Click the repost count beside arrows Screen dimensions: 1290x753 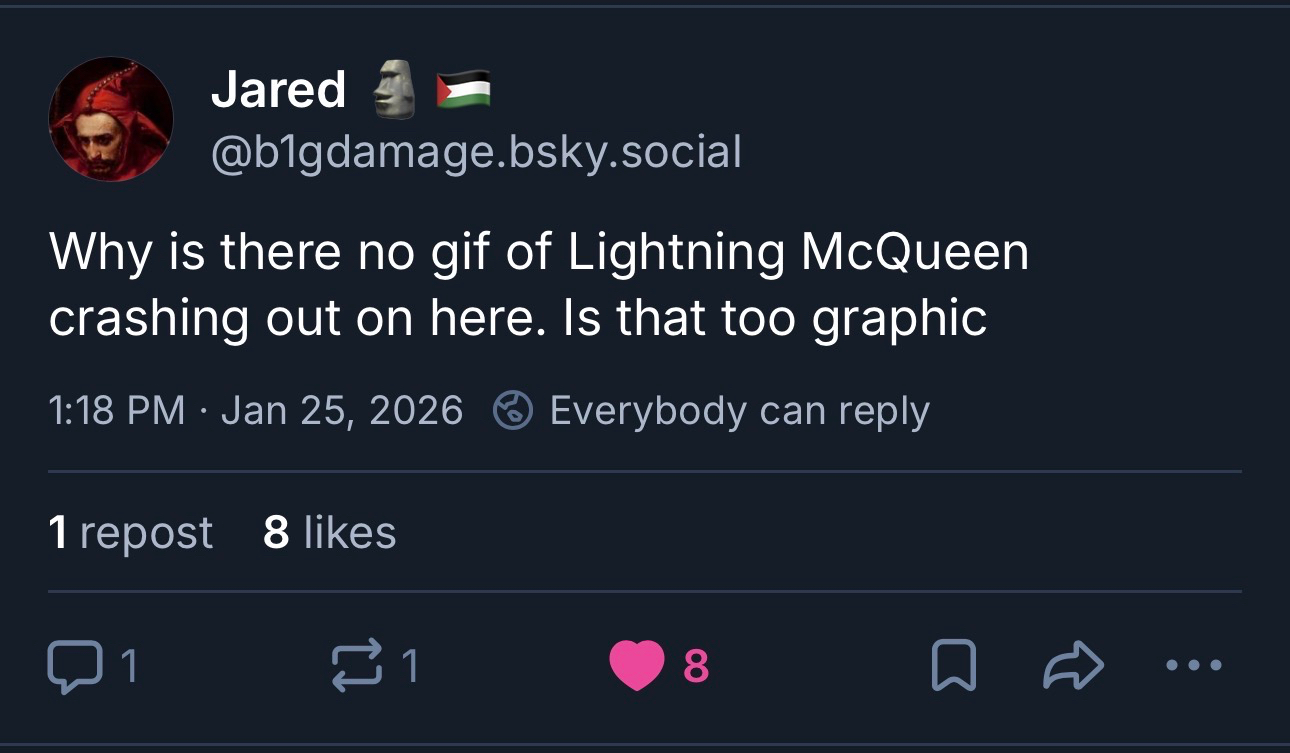tap(408, 667)
